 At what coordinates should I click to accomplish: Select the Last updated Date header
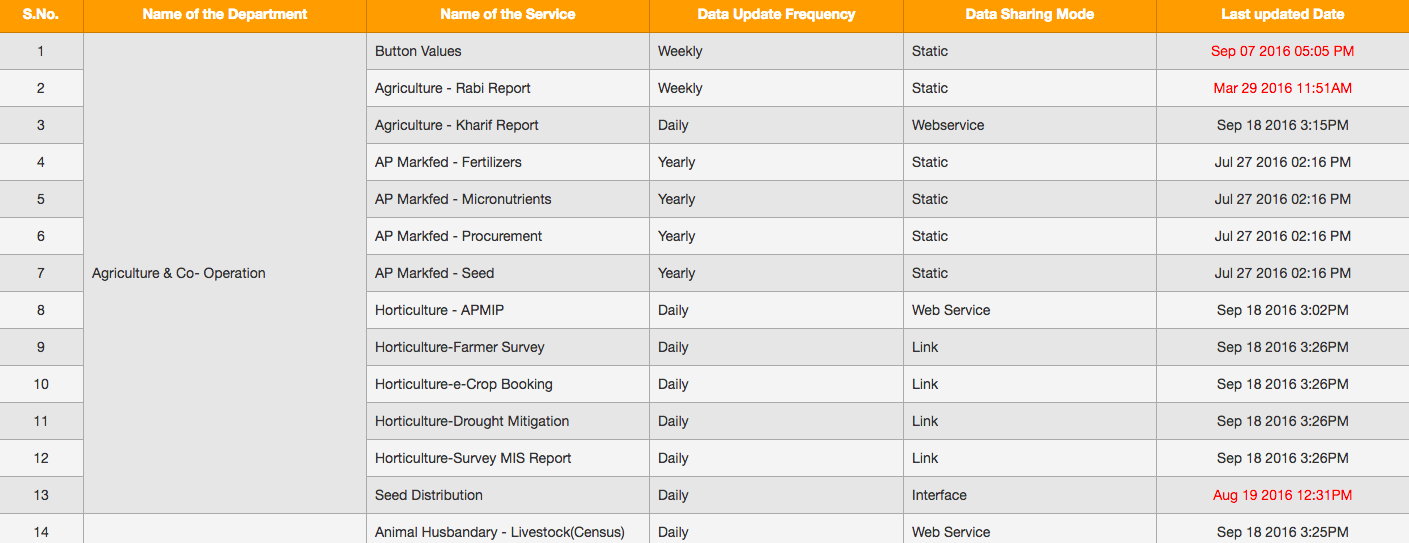(1283, 14)
